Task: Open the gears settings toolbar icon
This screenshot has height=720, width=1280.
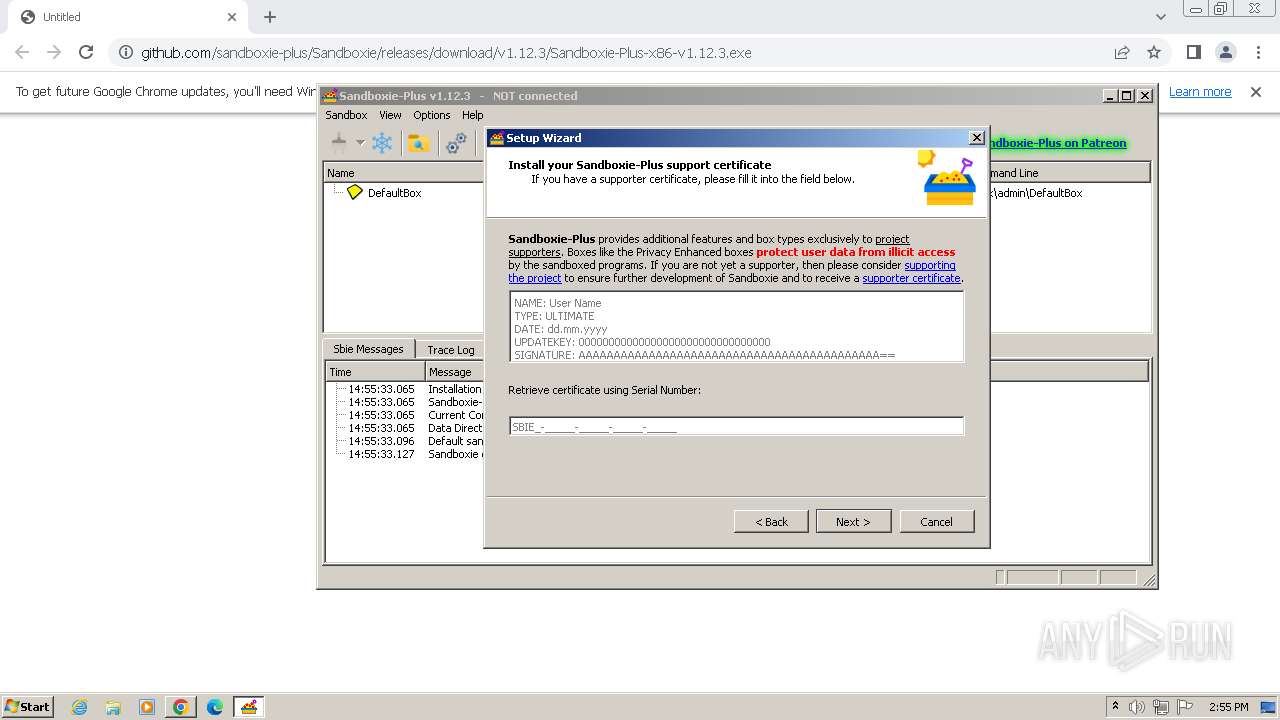Action: point(456,143)
